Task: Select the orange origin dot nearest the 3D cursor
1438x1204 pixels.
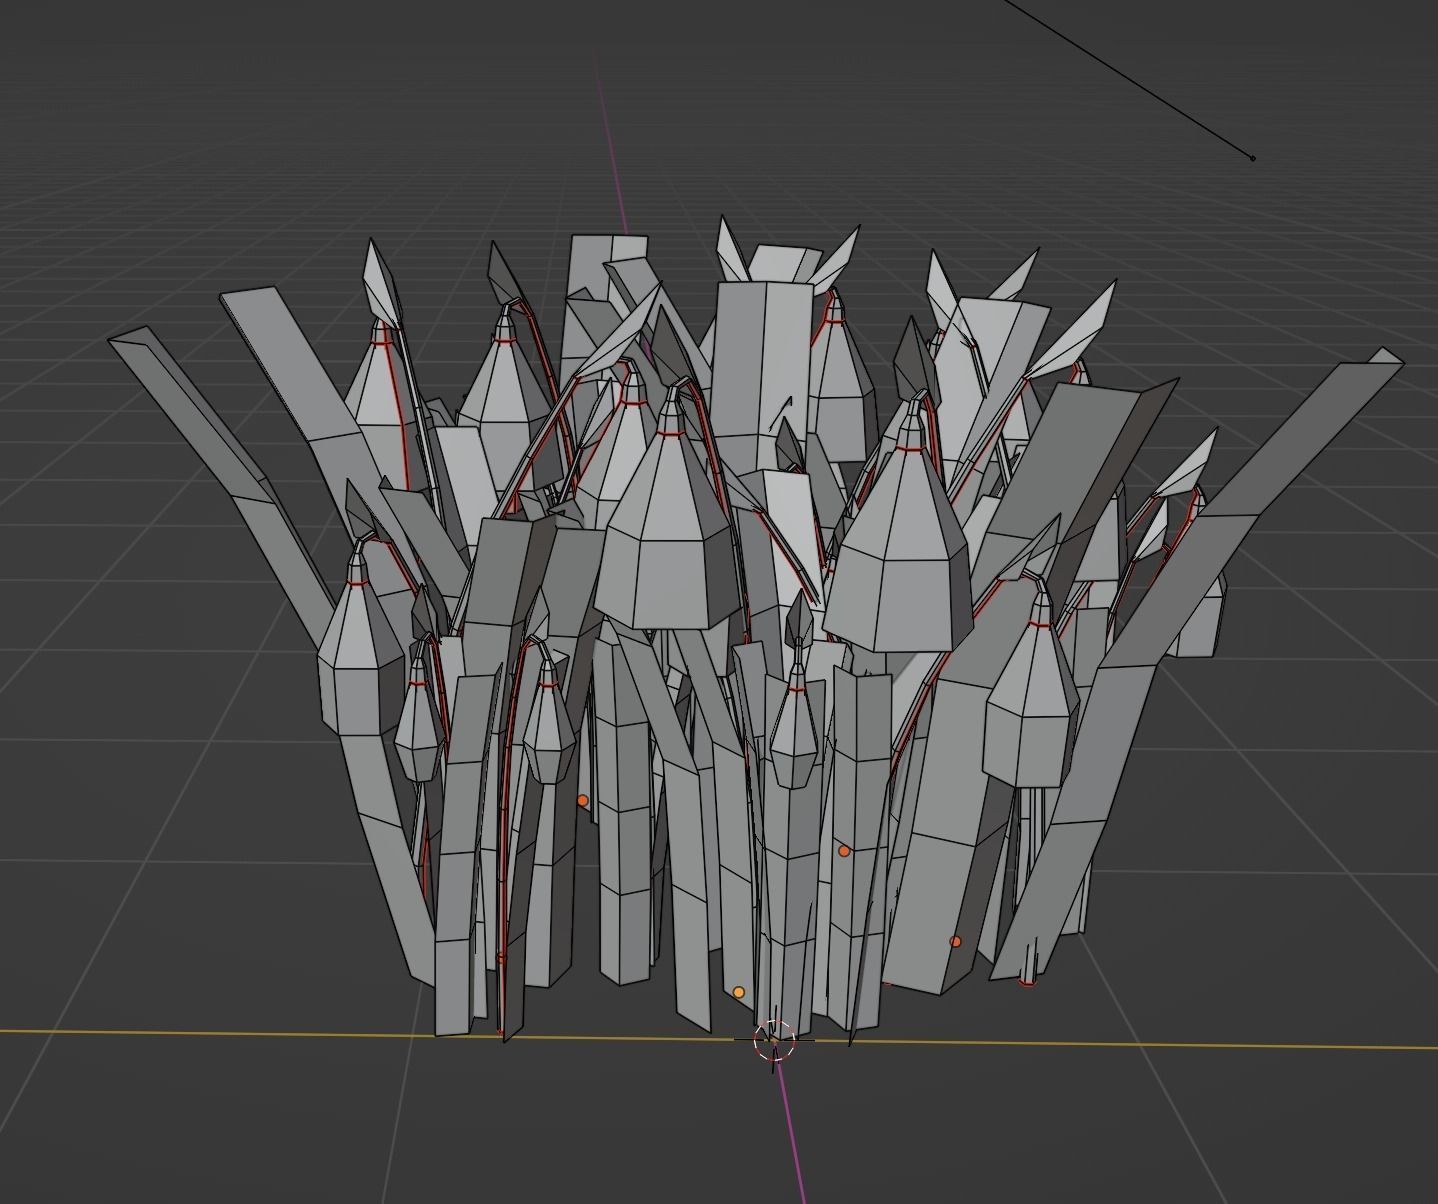Action: (739, 992)
